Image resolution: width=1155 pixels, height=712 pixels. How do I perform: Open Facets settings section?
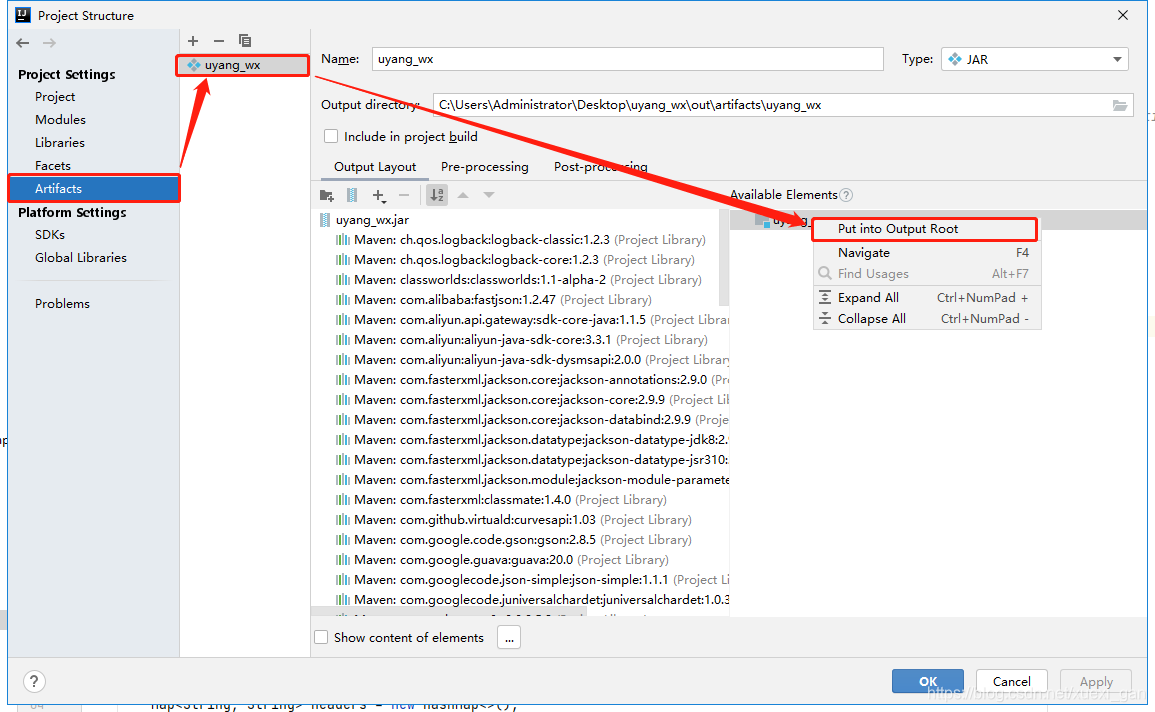click(52, 166)
